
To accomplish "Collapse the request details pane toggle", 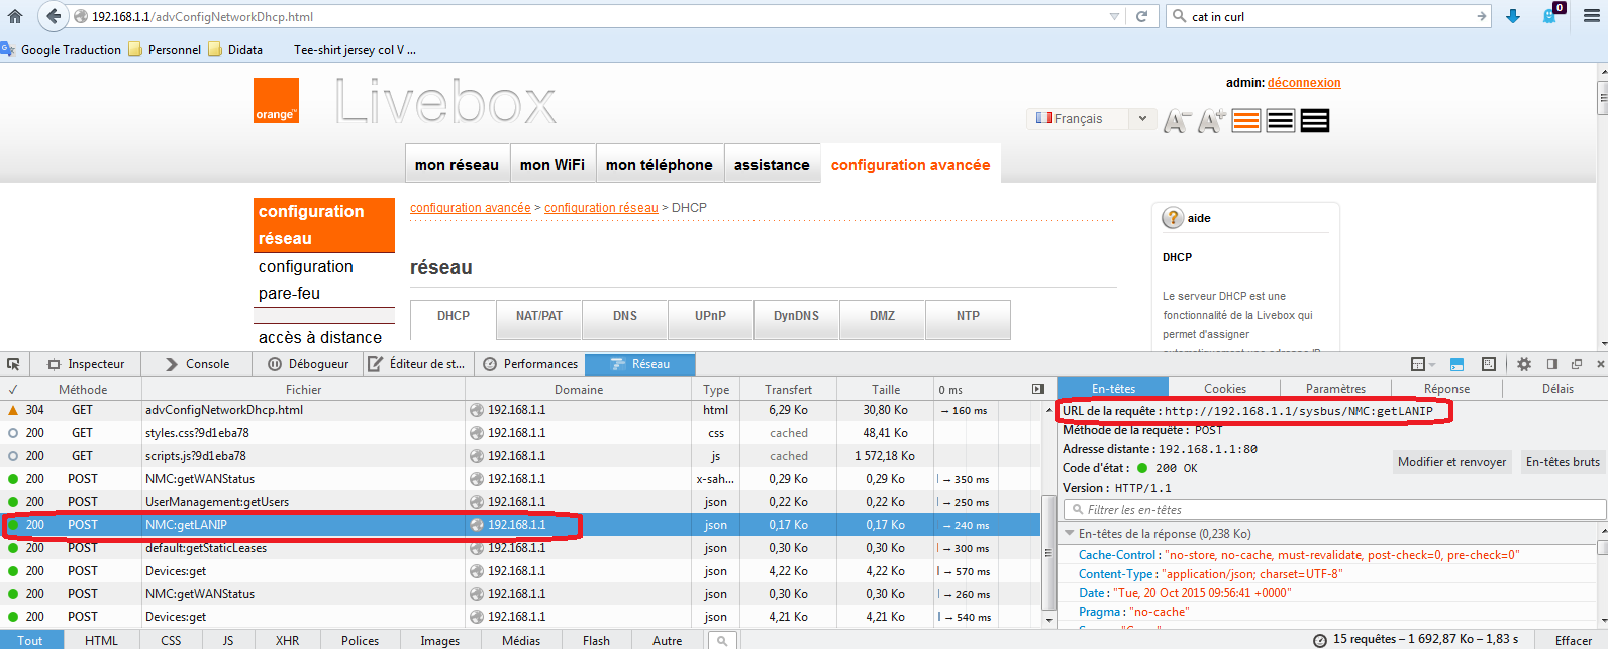I will coord(1038,389).
